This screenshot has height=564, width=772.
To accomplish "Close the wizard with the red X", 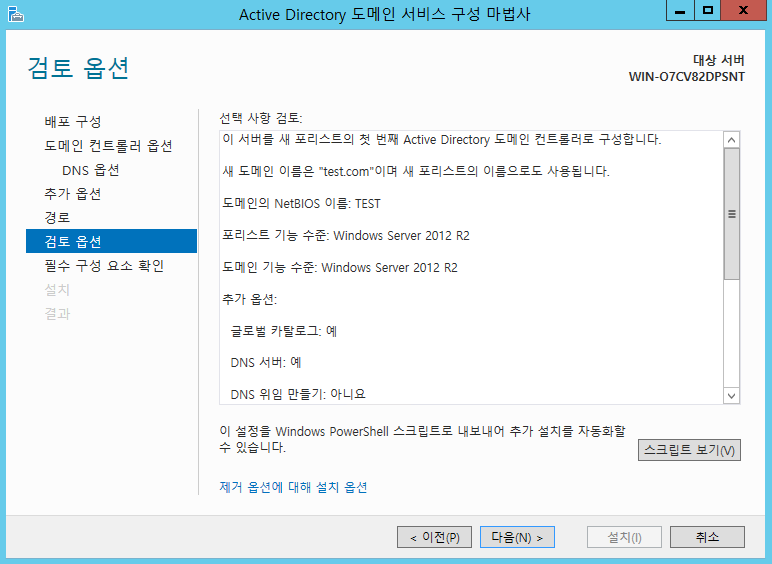I will point(743,11).
